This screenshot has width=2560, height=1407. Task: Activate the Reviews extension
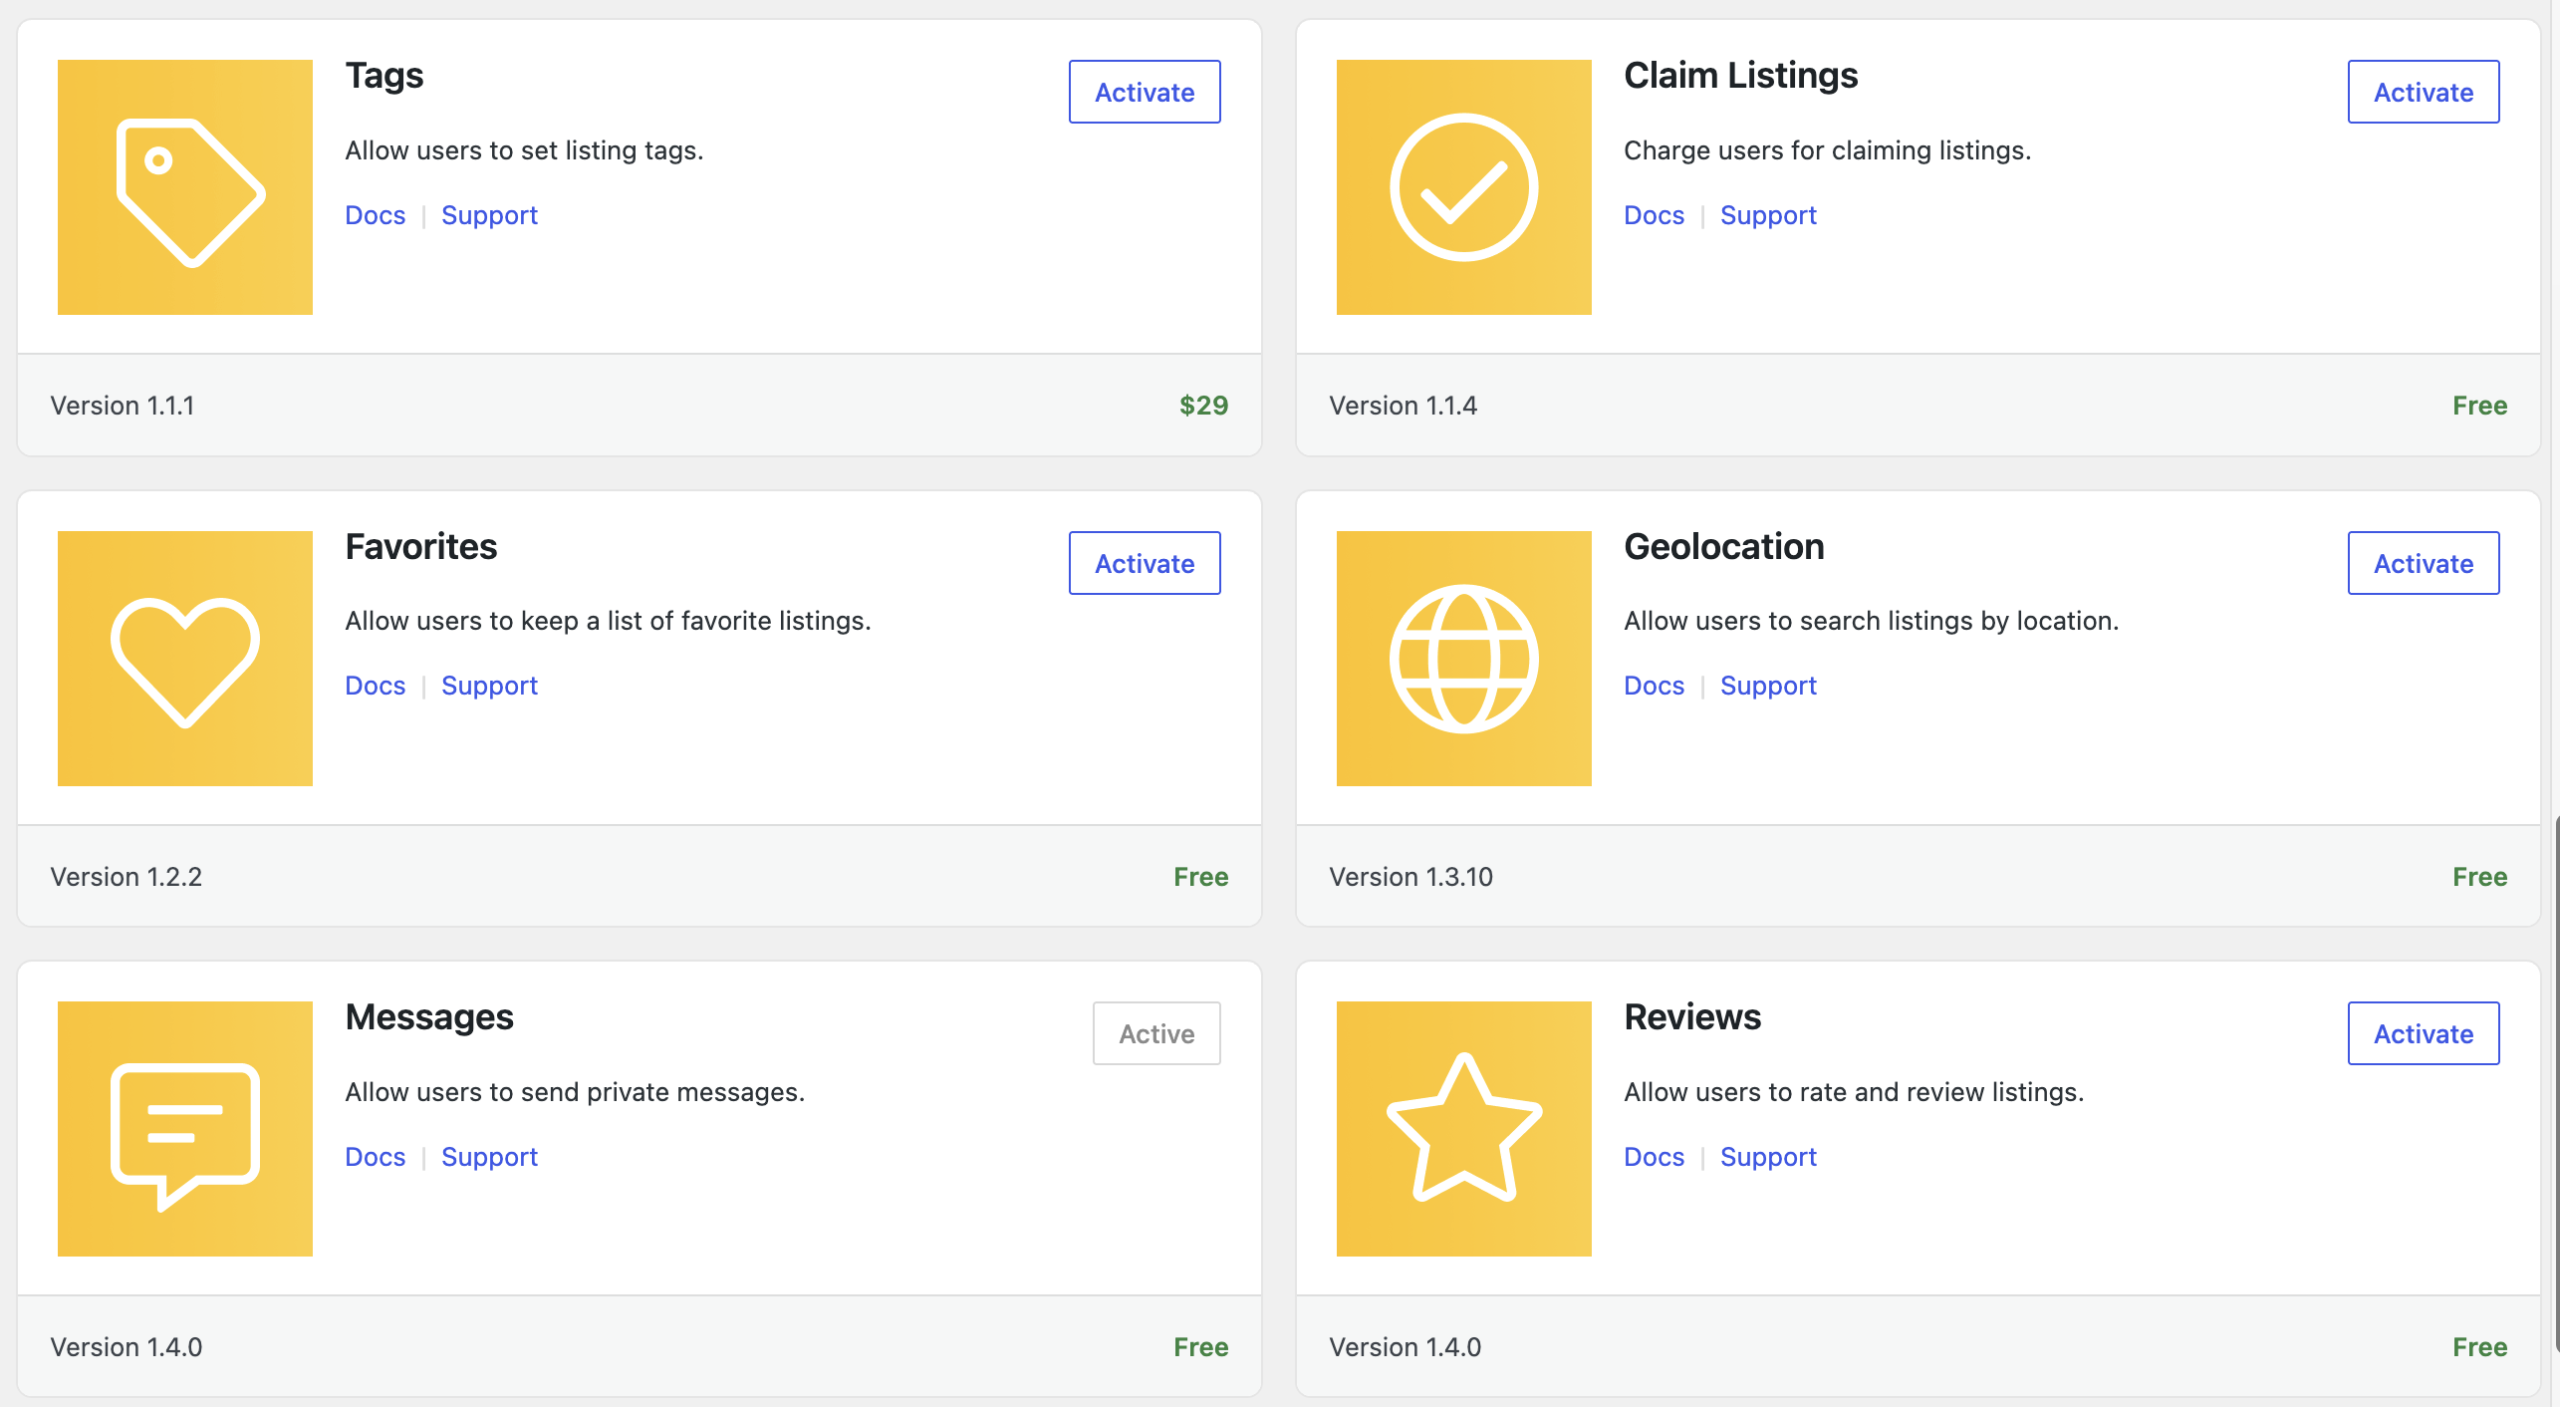(x=2423, y=1033)
